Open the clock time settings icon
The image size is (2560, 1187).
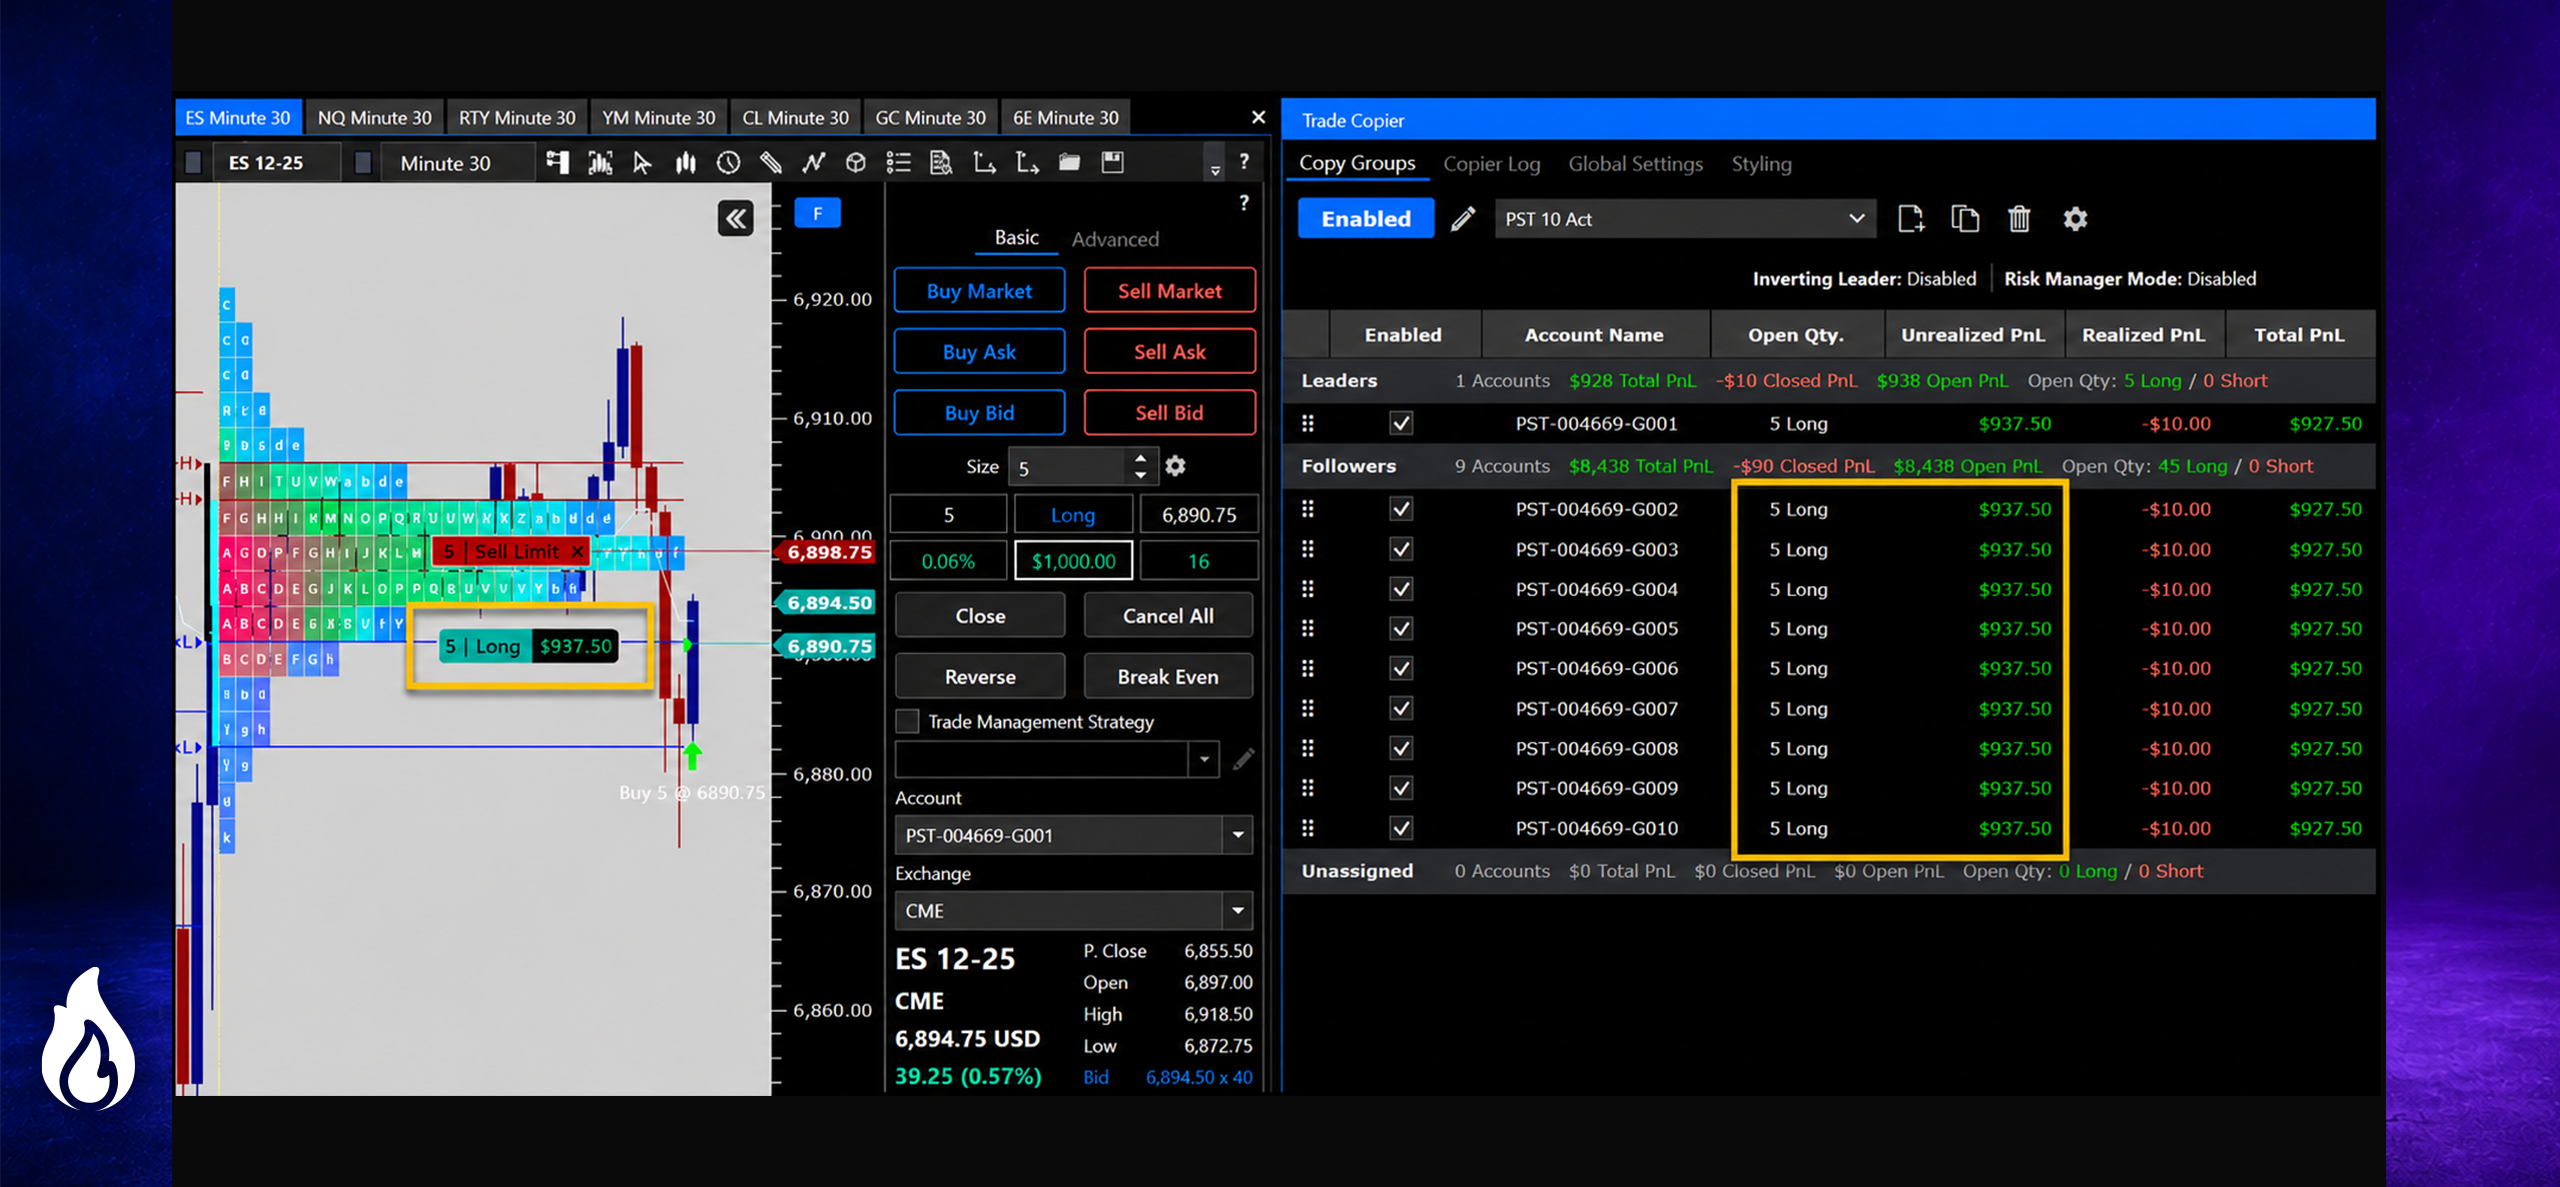728,163
